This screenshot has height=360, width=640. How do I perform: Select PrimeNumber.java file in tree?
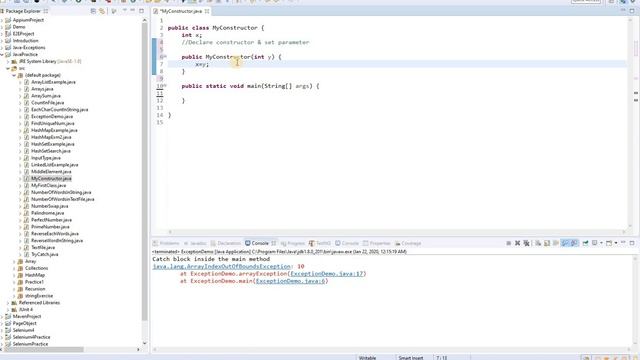(x=50, y=227)
